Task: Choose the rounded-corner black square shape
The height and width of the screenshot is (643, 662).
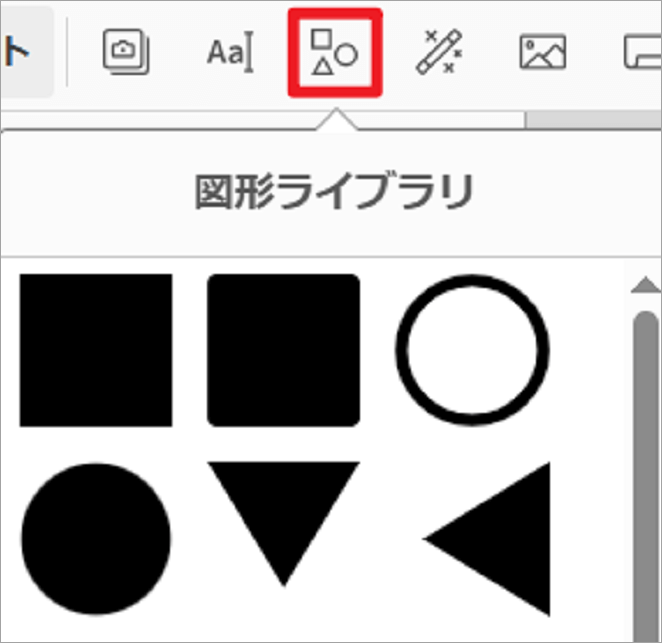Action: pyautogui.click(x=283, y=350)
